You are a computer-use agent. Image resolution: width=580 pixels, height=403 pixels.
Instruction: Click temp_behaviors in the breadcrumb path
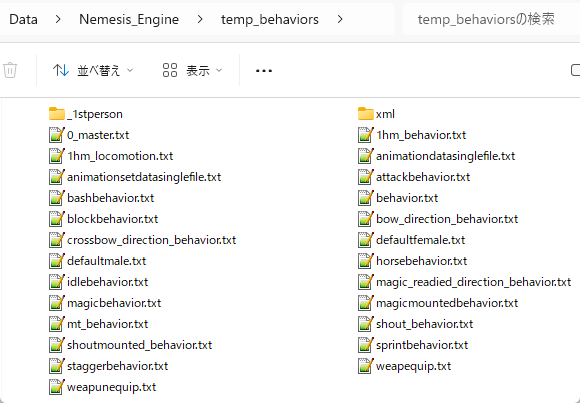pos(270,19)
